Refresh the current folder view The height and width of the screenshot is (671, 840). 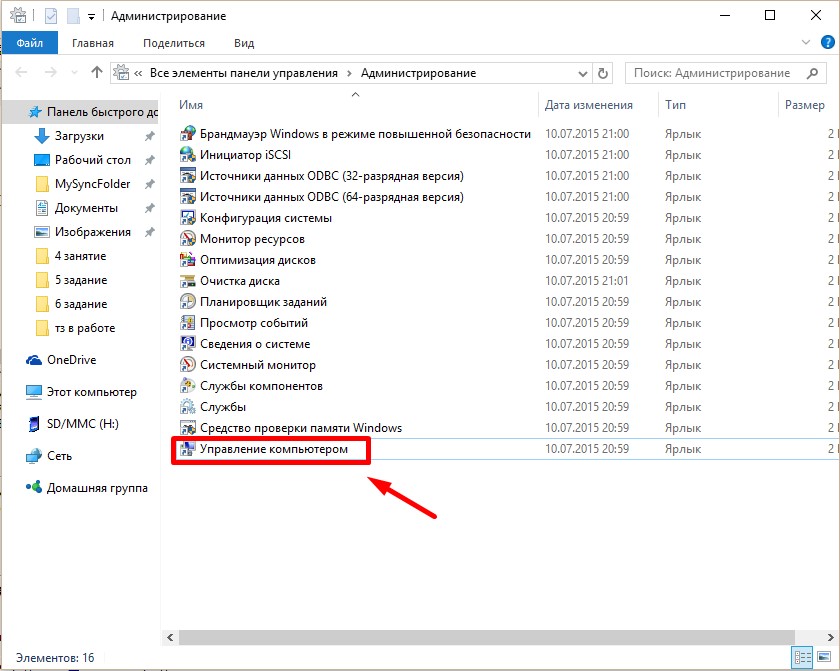click(603, 73)
